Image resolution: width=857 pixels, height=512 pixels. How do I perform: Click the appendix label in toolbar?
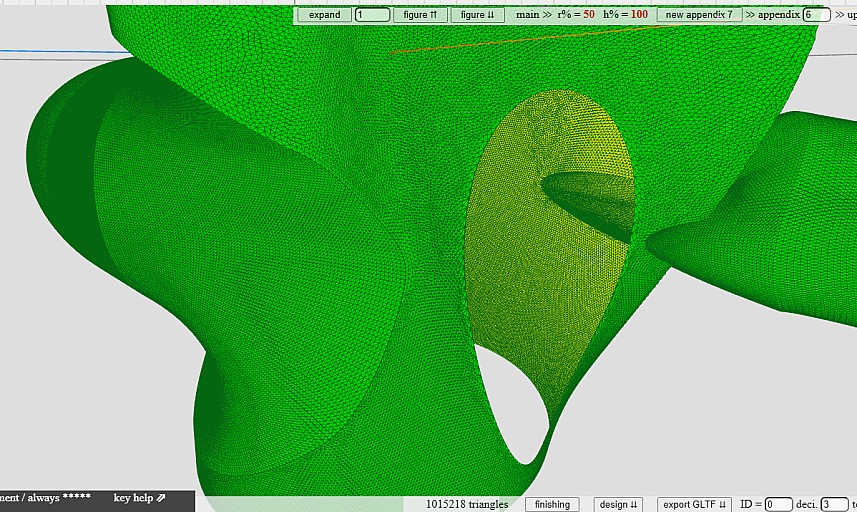(x=779, y=15)
